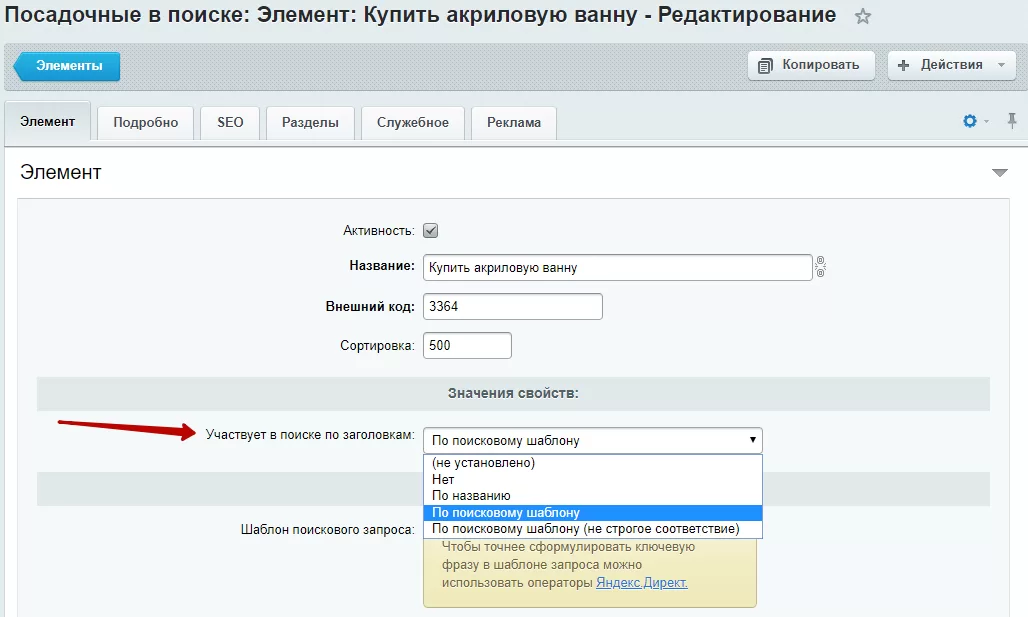This screenshot has width=1028, height=617.
Task: Switch to the Подробно tab
Action: pos(146,123)
